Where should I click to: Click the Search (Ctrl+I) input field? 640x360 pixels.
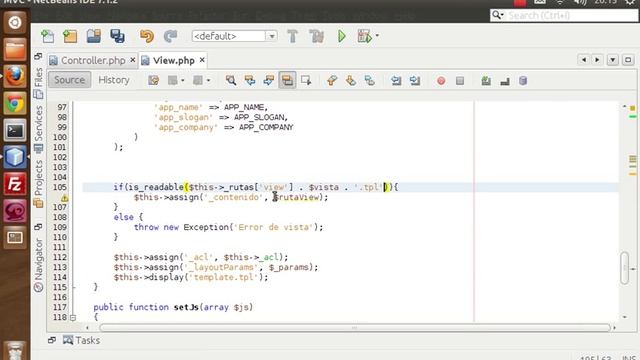point(571,16)
